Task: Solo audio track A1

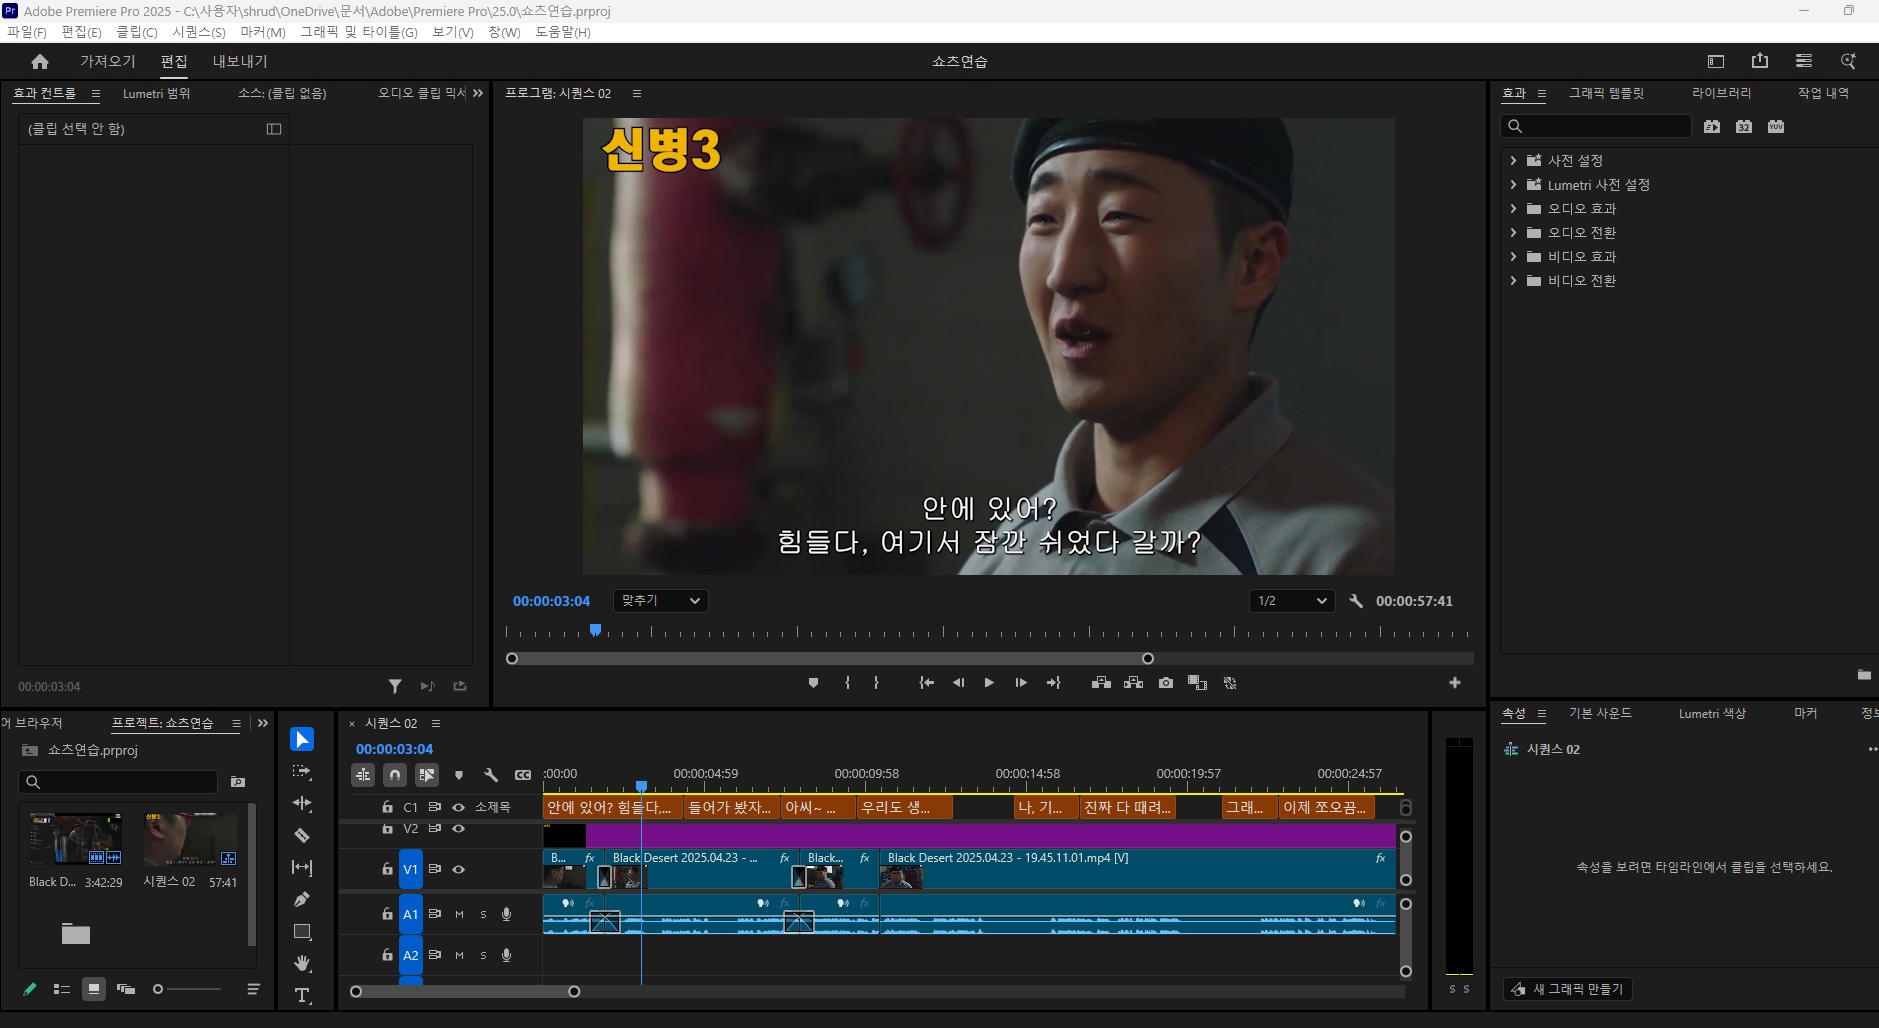Action: pos(483,914)
